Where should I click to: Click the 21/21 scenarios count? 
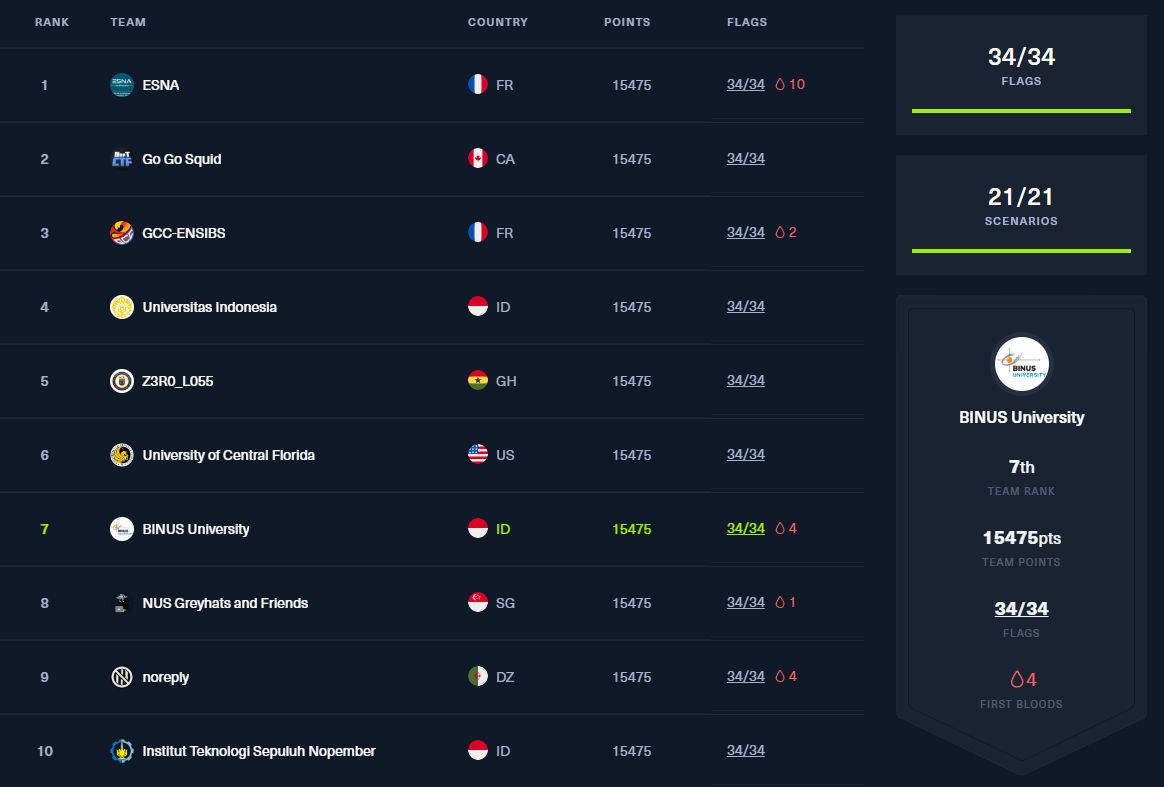pos(1021,197)
